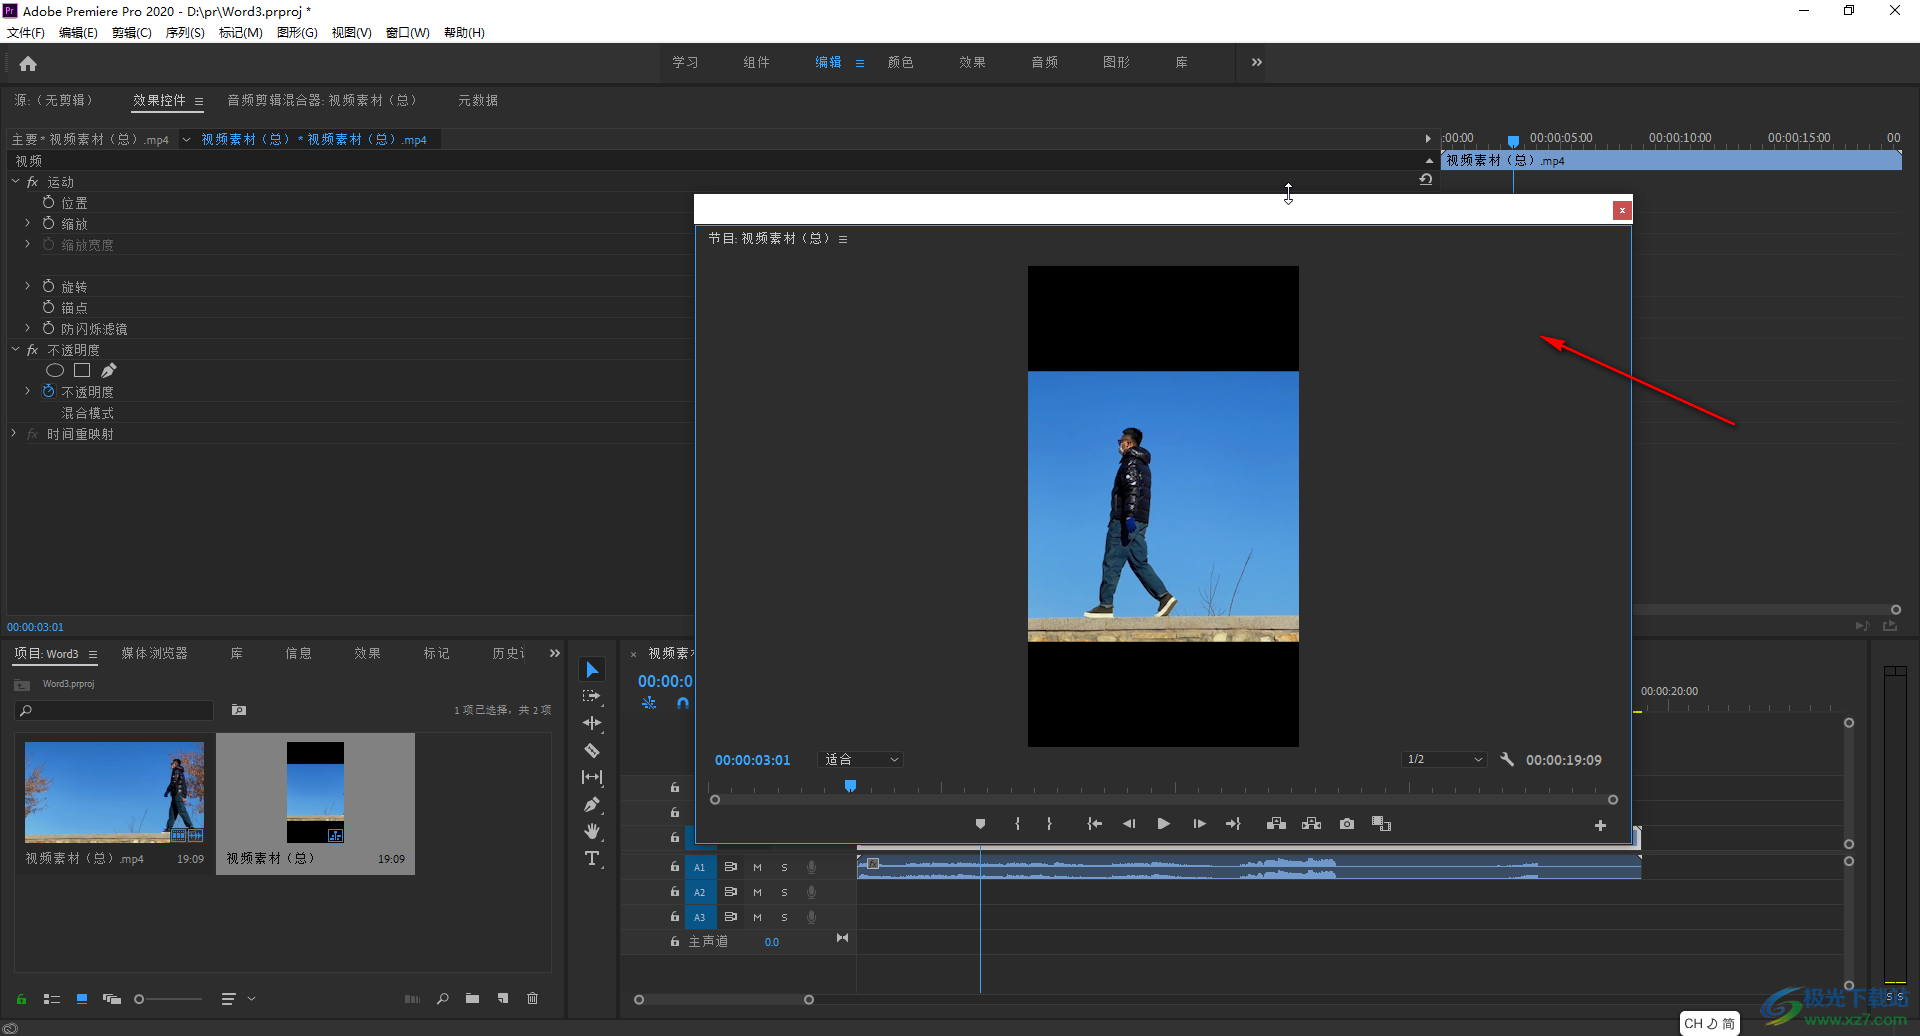Open the 媒体浏览器 tab
1920x1036 pixels.
pos(154,653)
